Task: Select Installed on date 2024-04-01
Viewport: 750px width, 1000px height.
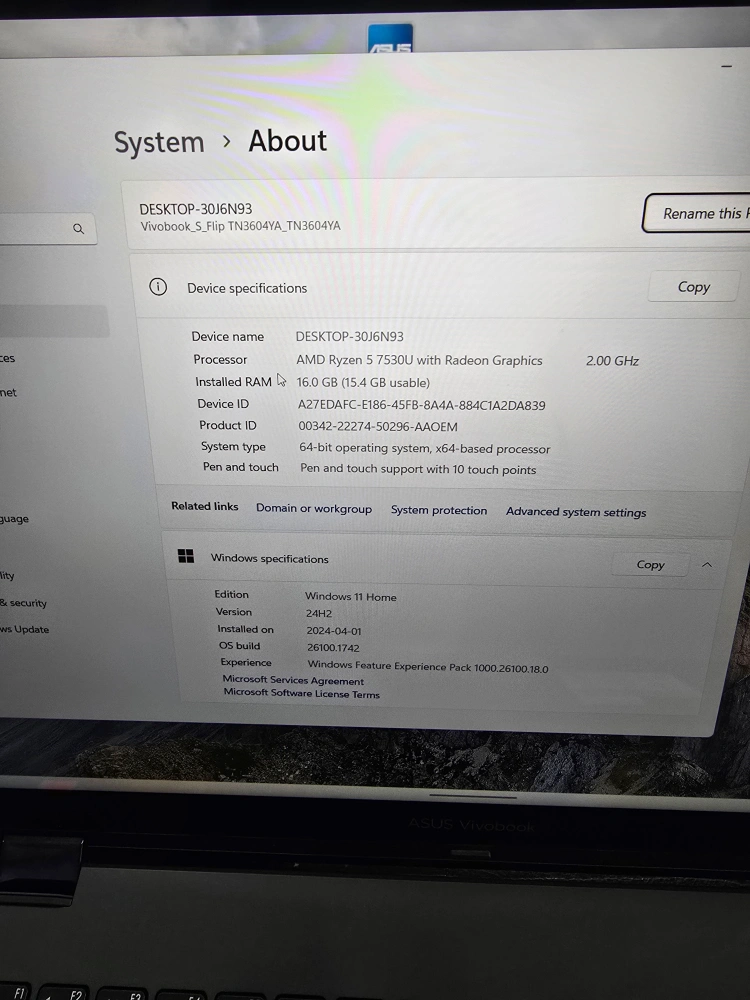Action: point(334,631)
